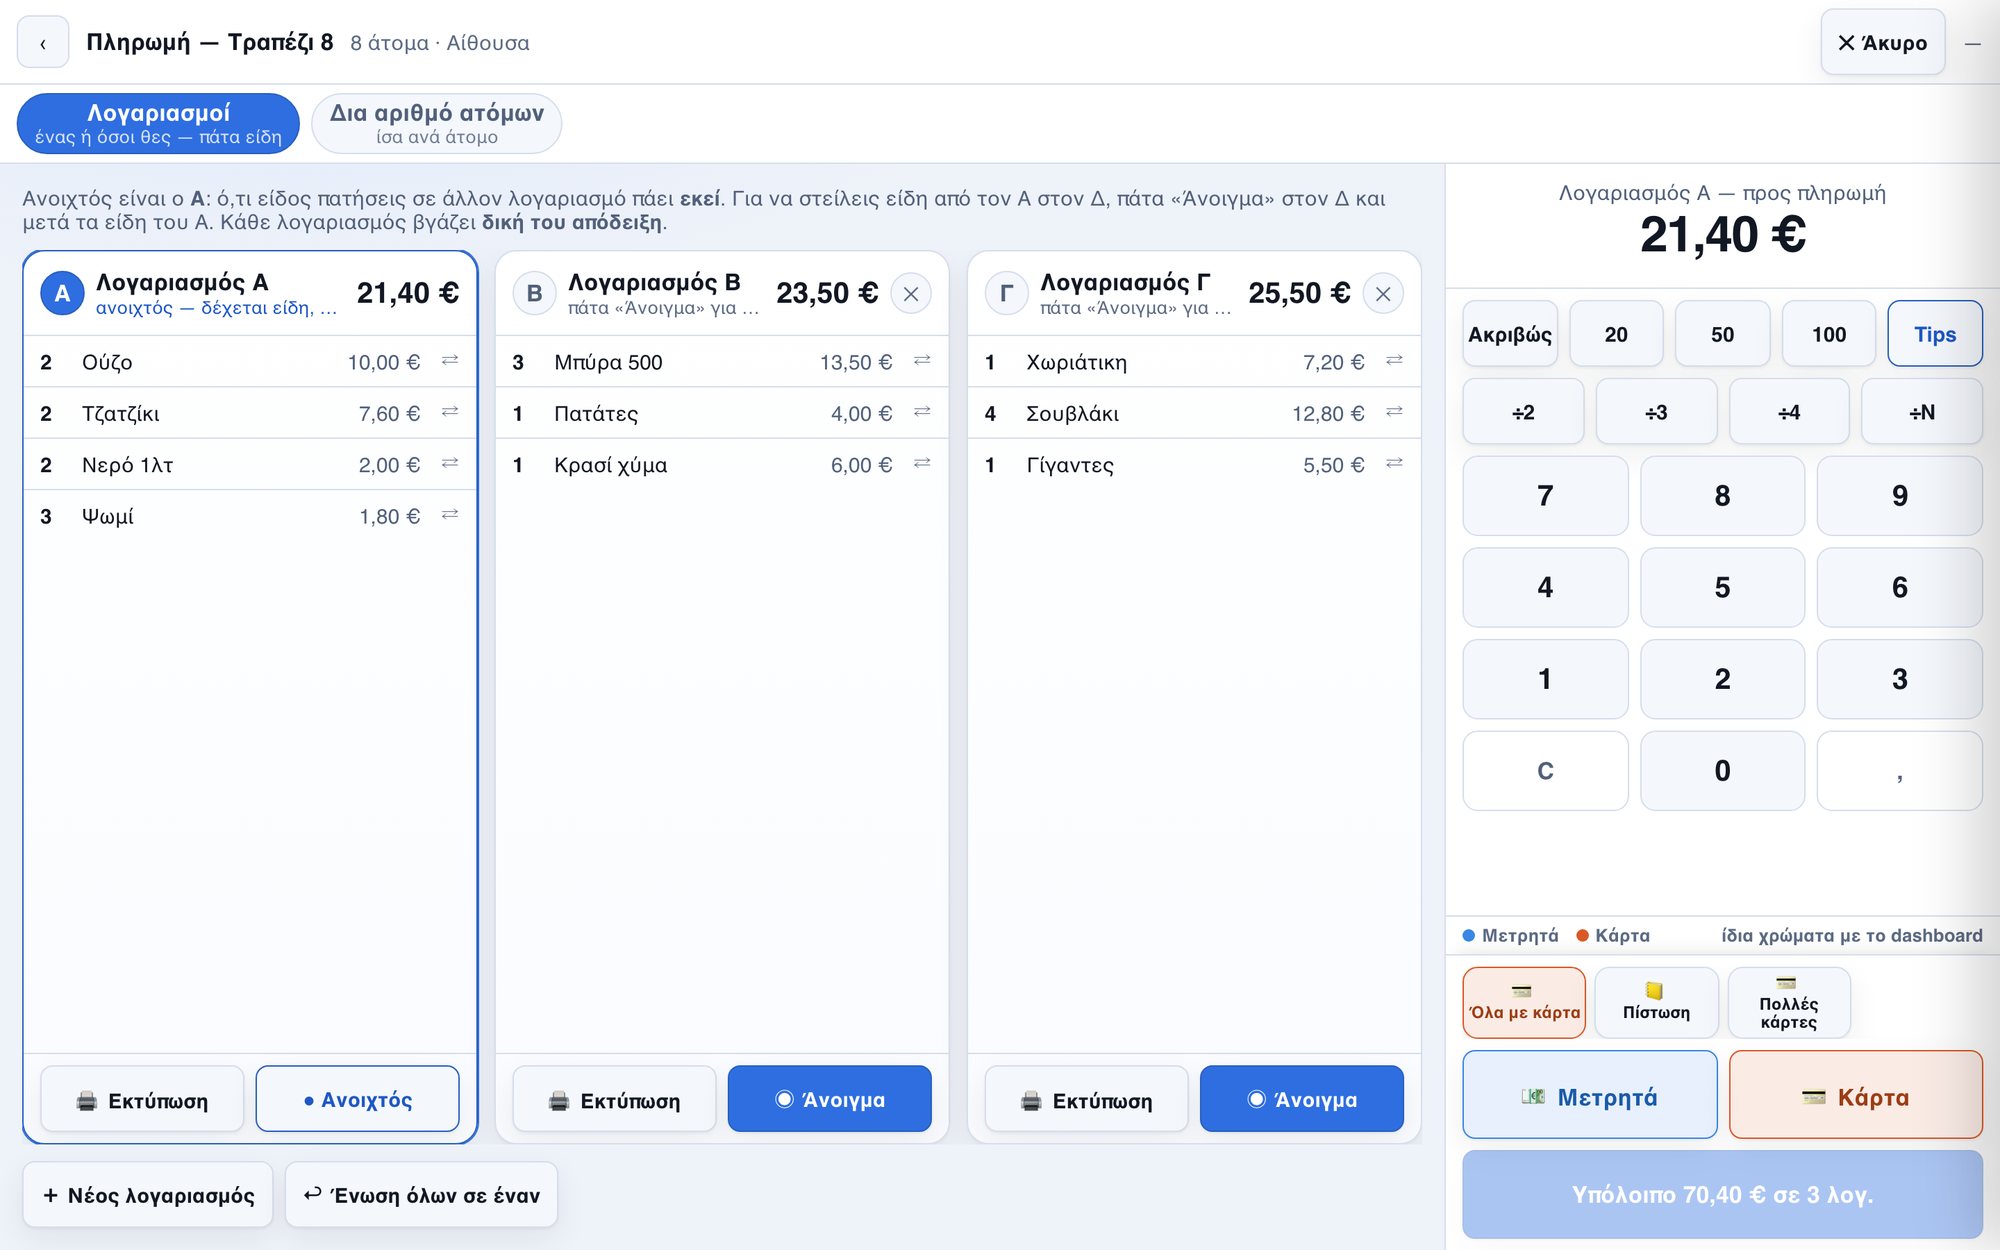The width and height of the screenshot is (2000, 1250).
Task: Print receipt for Λογαριασμός Γ
Action: (x=1086, y=1099)
